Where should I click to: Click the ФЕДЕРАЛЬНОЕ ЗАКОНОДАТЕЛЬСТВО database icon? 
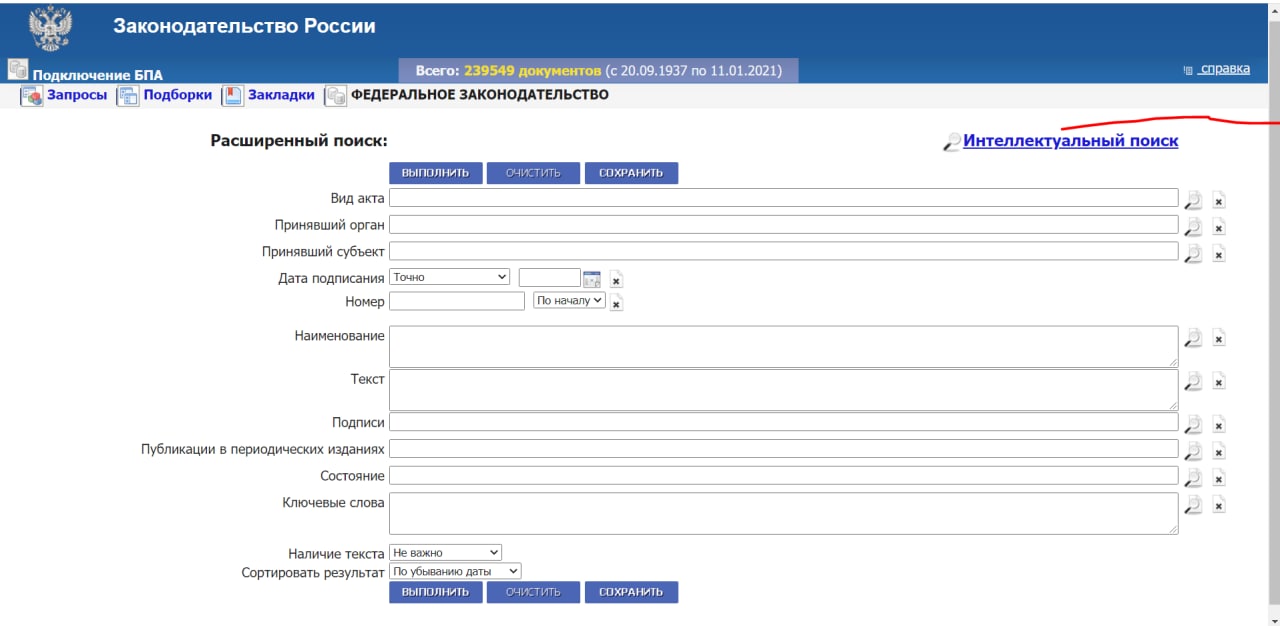pos(335,96)
